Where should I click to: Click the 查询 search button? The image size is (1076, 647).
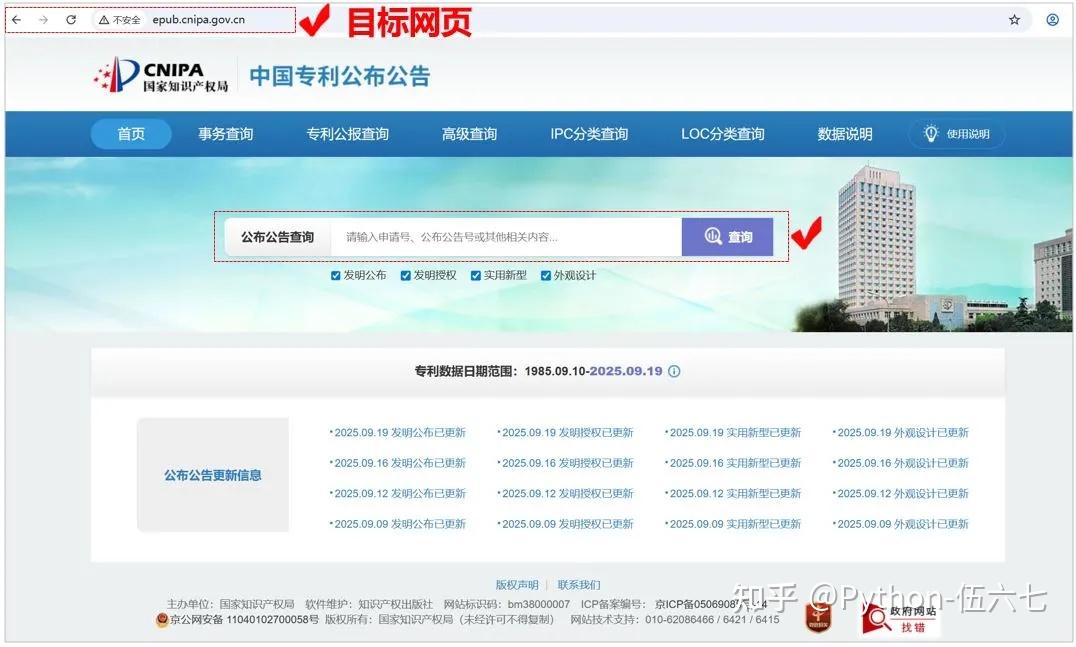tap(728, 236)
